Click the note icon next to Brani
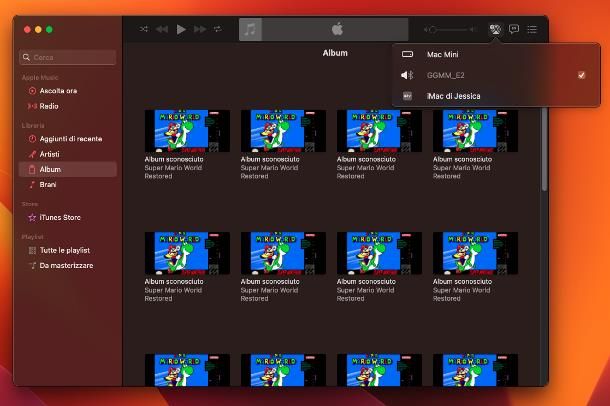Viewport: 610px width, 406px height. pos(32,185)
